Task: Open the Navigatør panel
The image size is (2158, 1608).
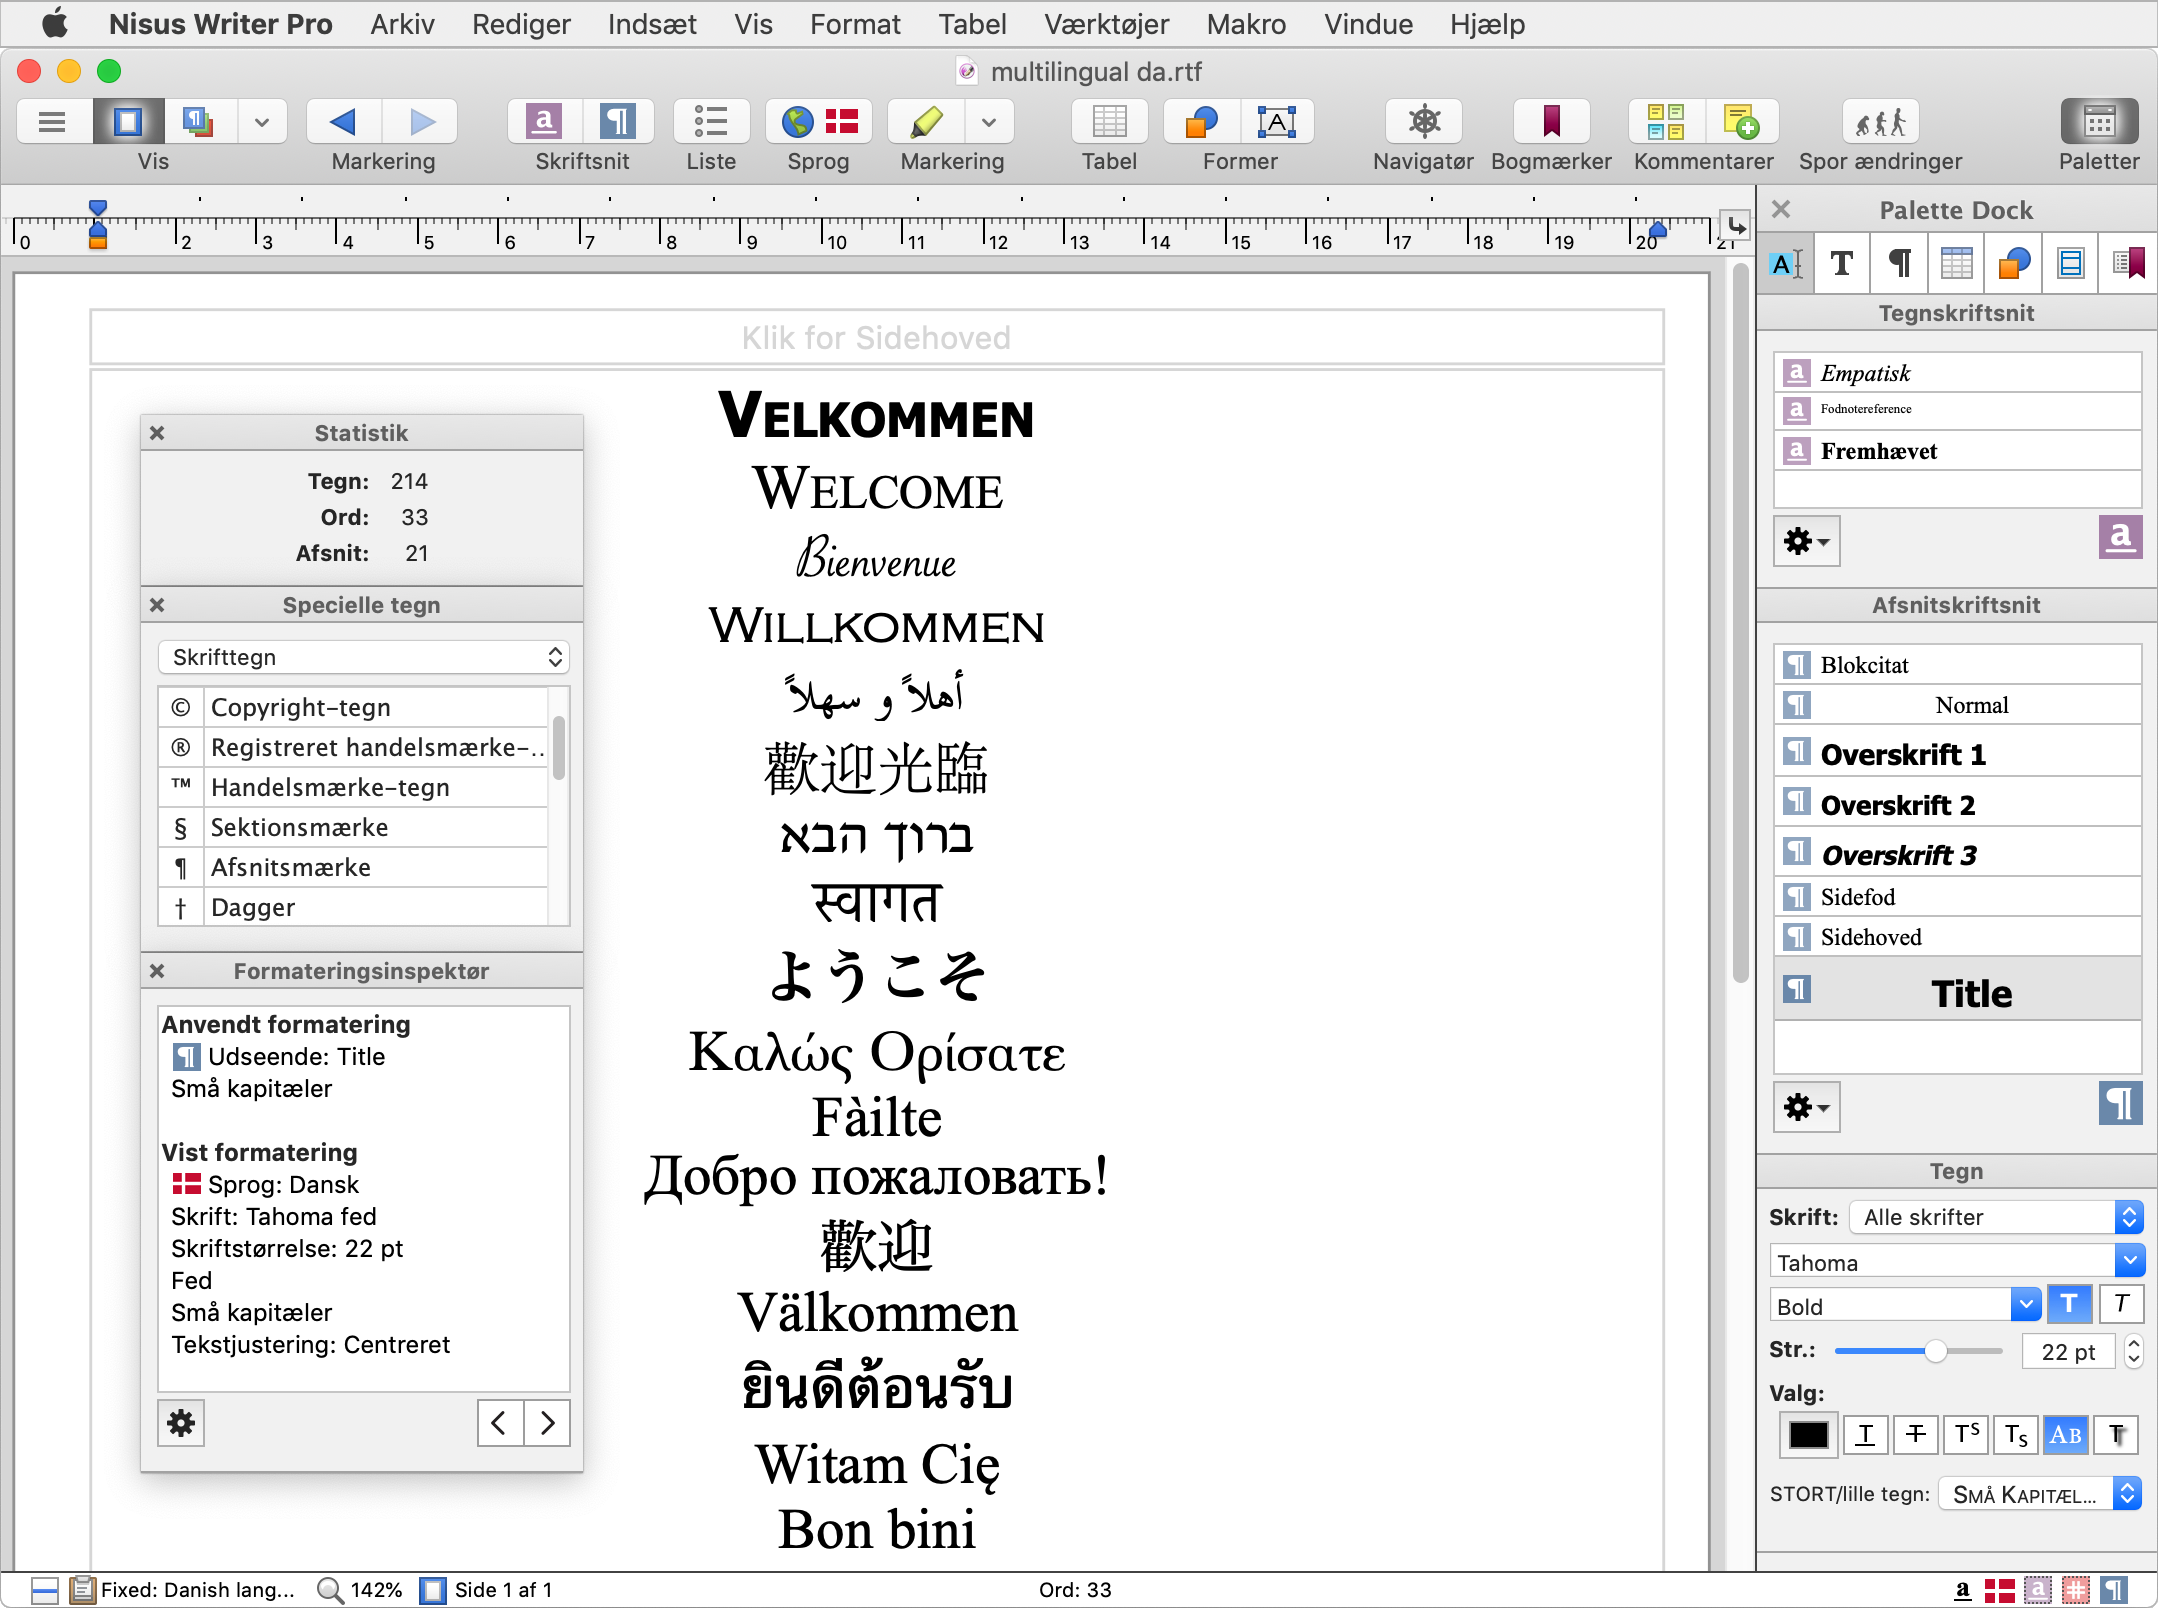Action: point(1424,122)
